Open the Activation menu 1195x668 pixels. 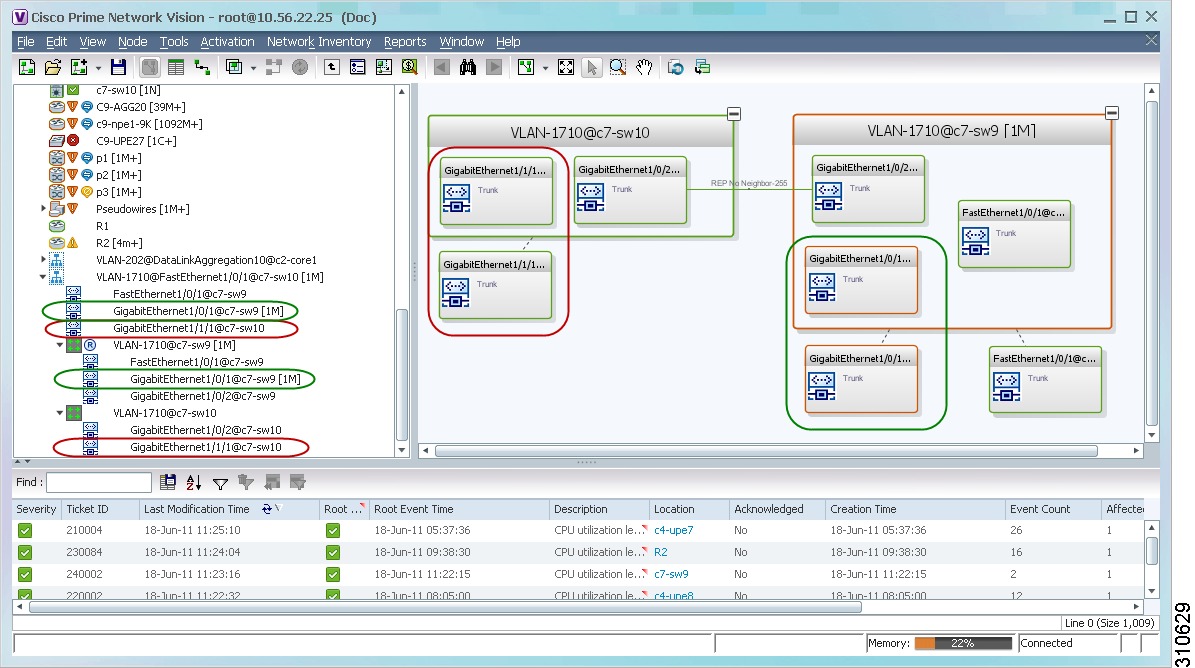pyautogui.click(x=227, y=42)
